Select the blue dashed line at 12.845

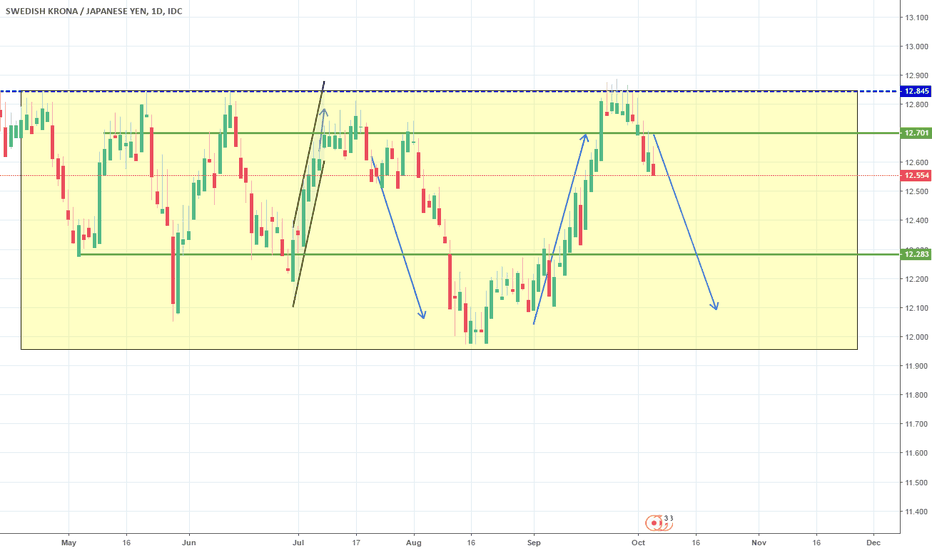[x=450, y=91]
